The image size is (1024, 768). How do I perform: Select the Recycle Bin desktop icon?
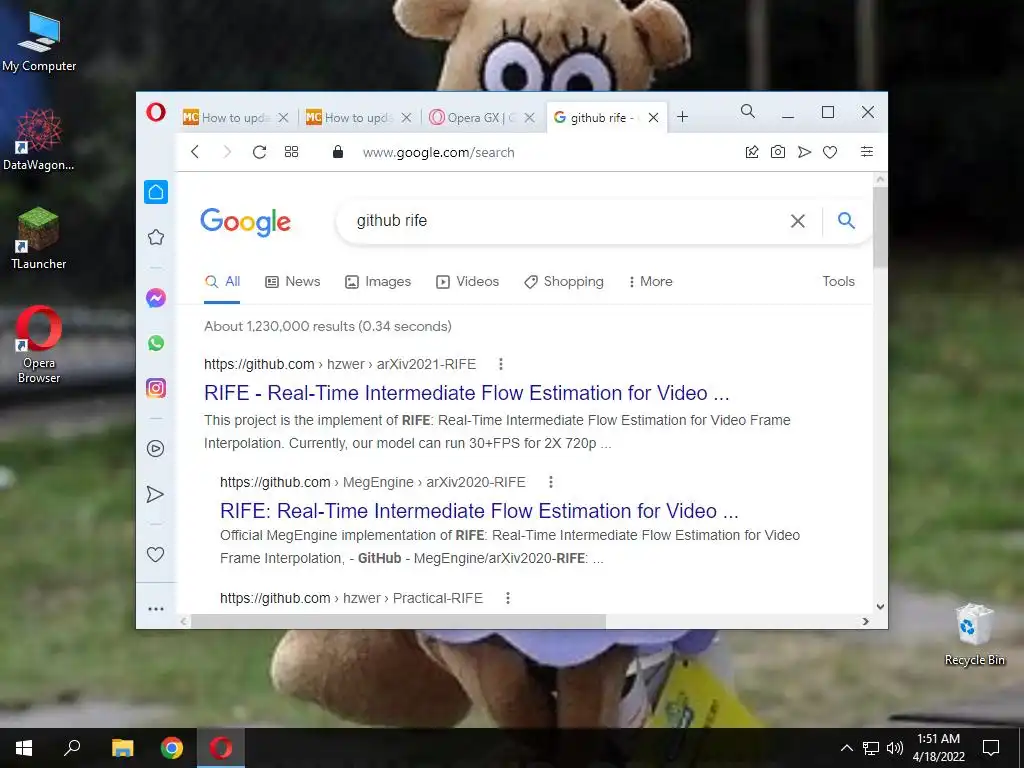[974, 634]
